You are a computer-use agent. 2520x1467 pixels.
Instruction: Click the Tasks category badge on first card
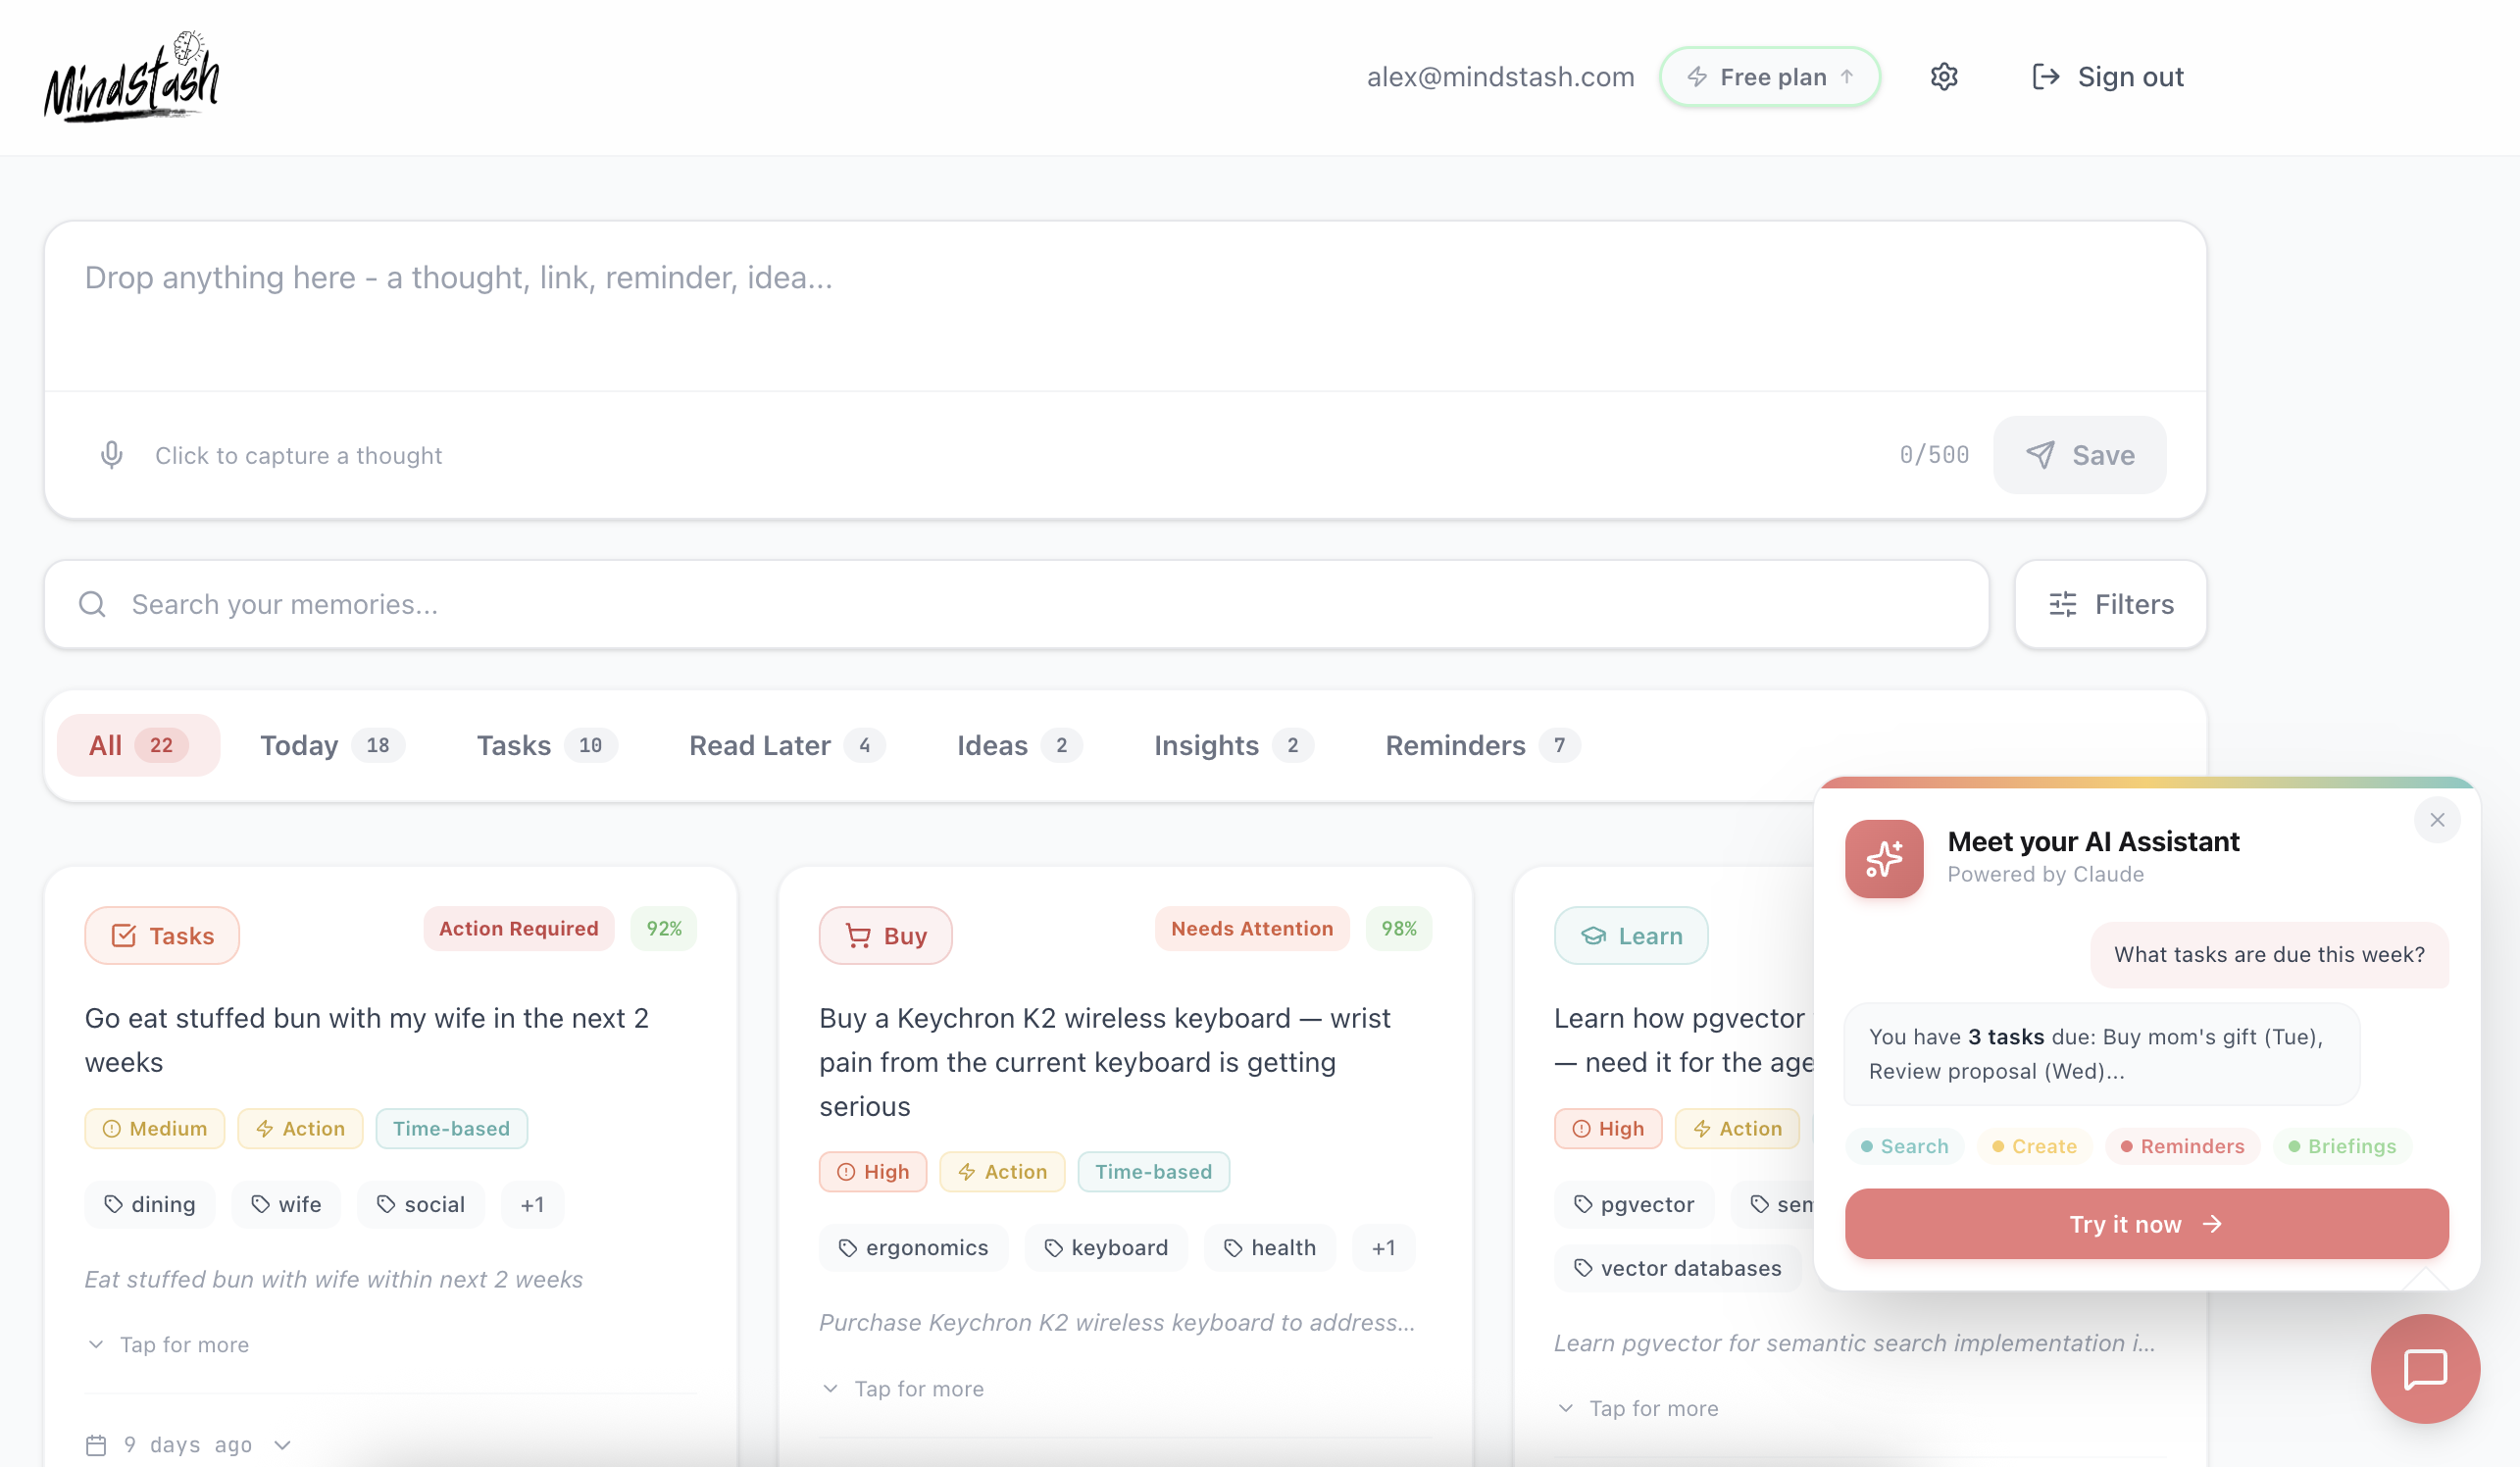pos(162,936)
